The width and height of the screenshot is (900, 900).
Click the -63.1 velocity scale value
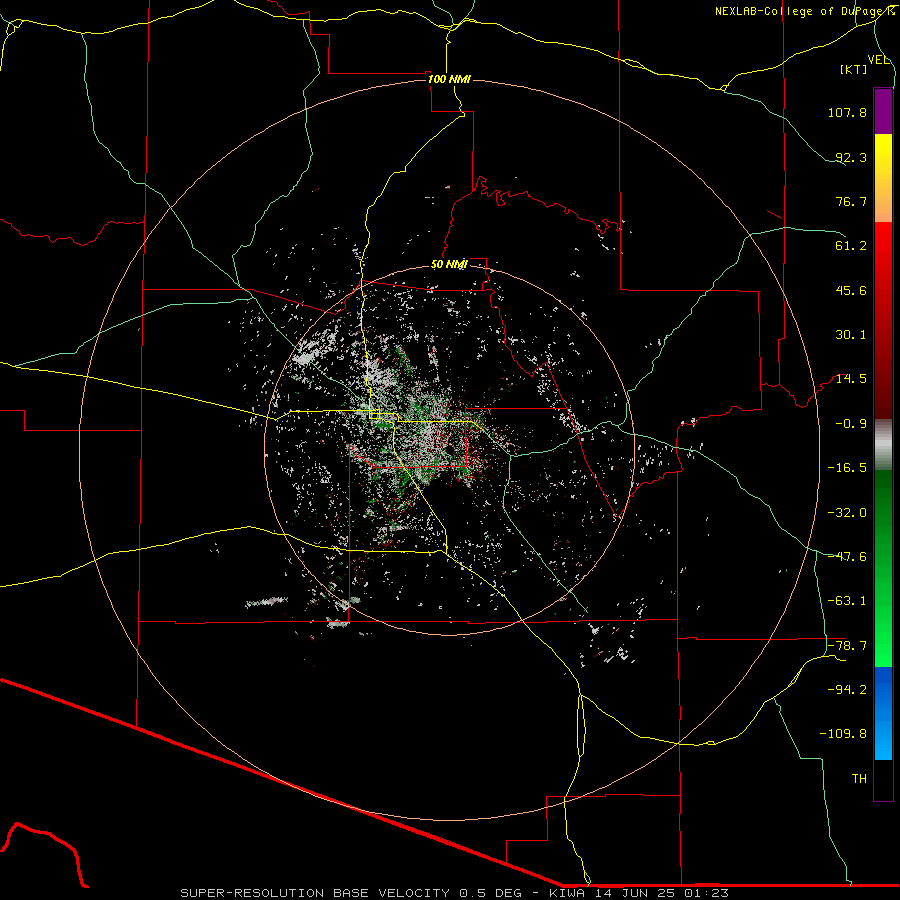click(847, 601)
